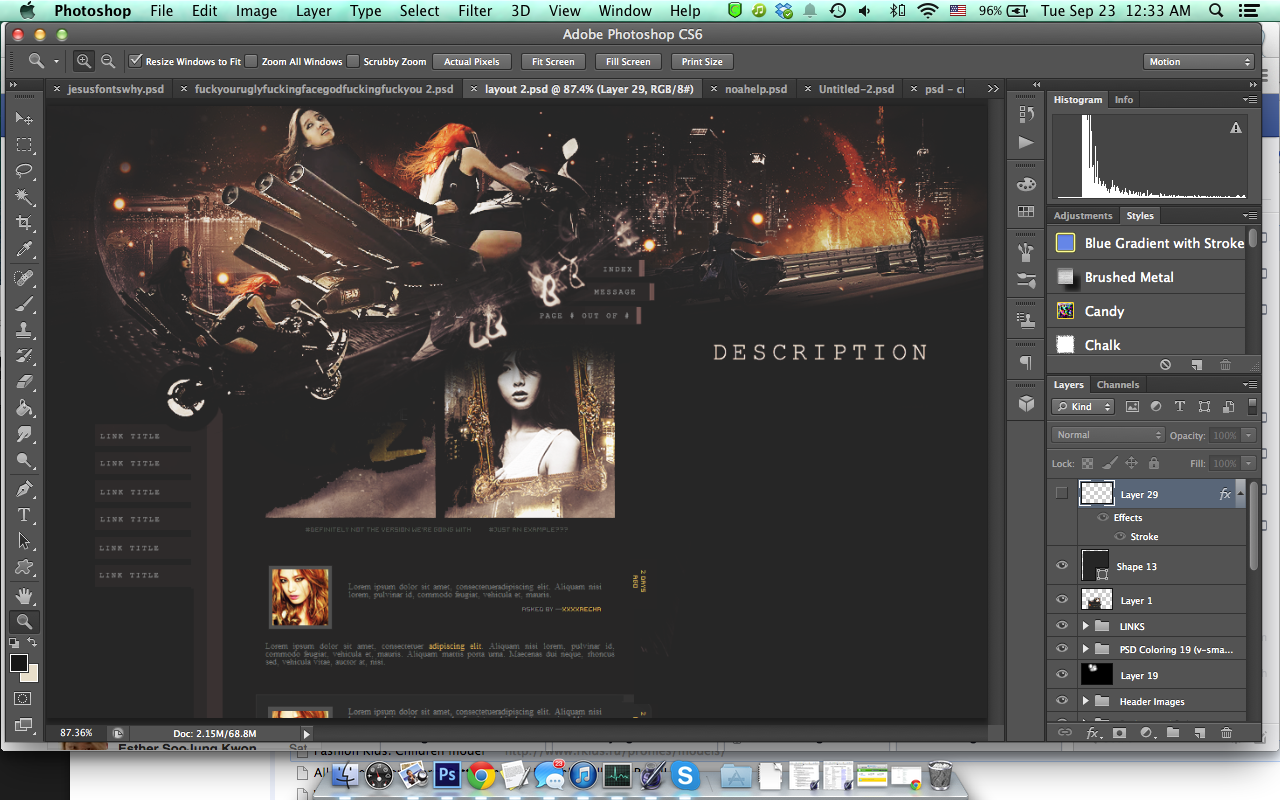Click the foreground color swatch
The image size is (1280, 800).
pos(19,663)
